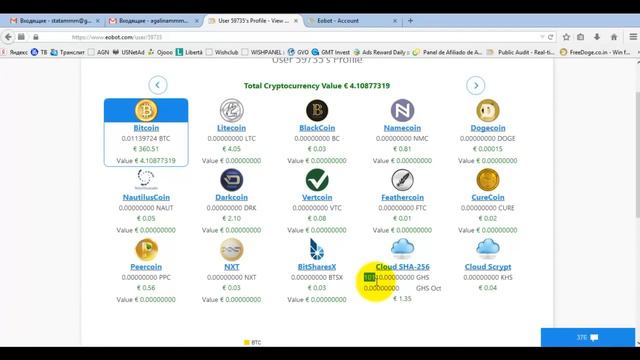Click the CureCoin gold icon
640x360 pixels.
[488, 180]
